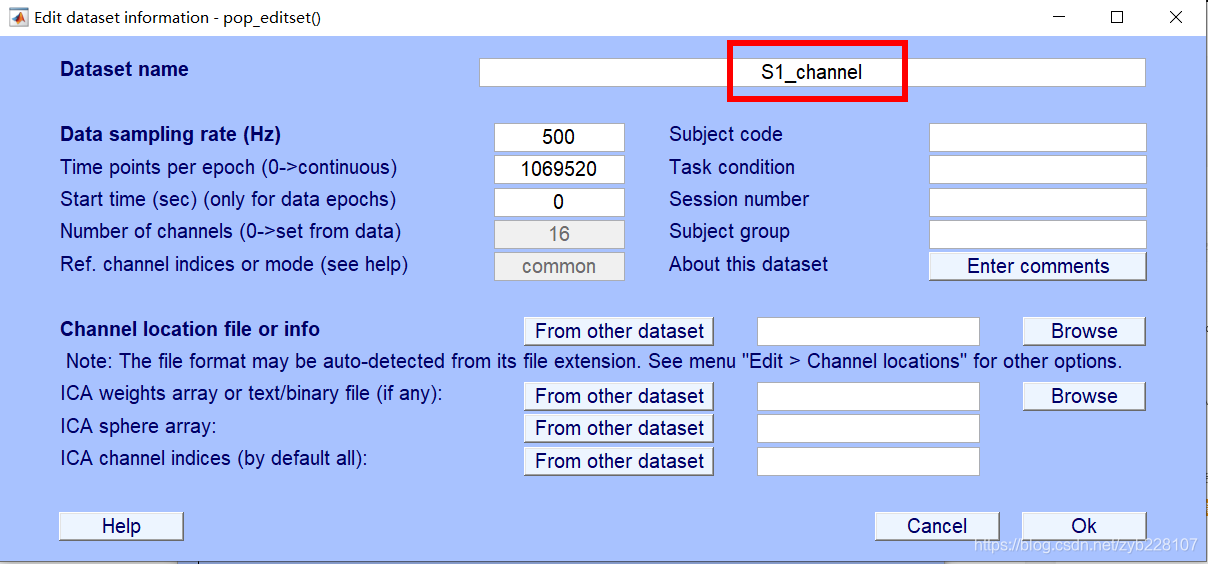Select the Time points per epoch field
The height and width of the screenshot is (564, 1208).
(x=559, y=169)
